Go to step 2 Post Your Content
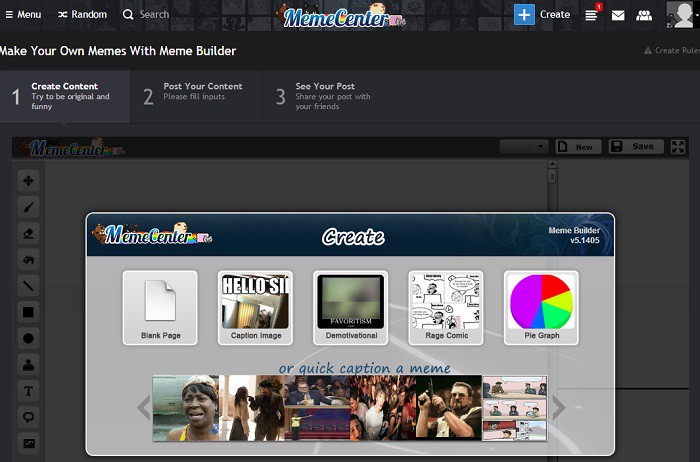This screenshot has height=462, width=700. 196,96
